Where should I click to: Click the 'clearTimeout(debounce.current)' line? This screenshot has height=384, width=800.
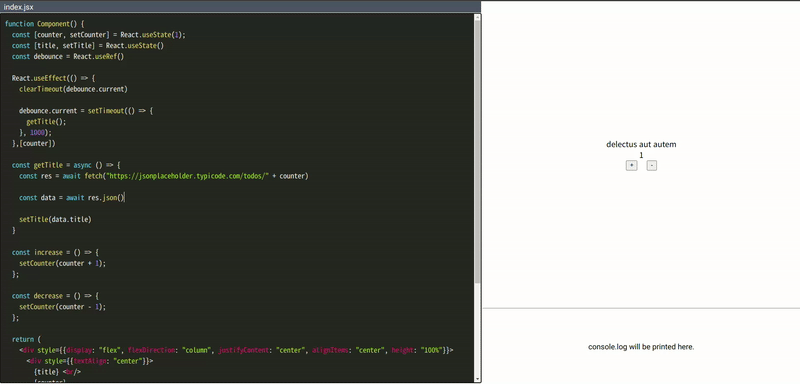pos(73,89)
